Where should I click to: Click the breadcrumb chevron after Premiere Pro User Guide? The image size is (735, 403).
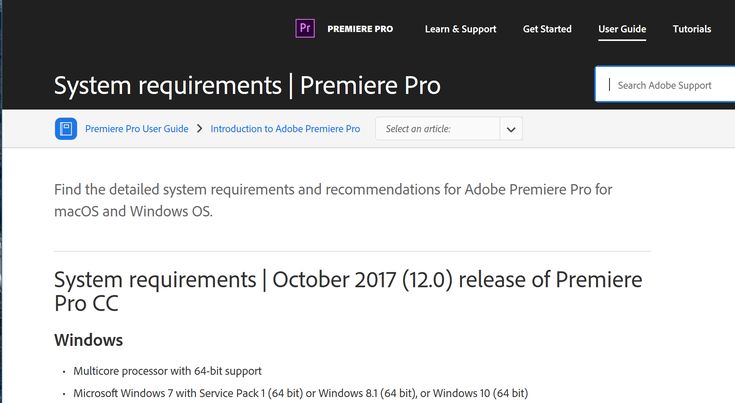point(200,128)
